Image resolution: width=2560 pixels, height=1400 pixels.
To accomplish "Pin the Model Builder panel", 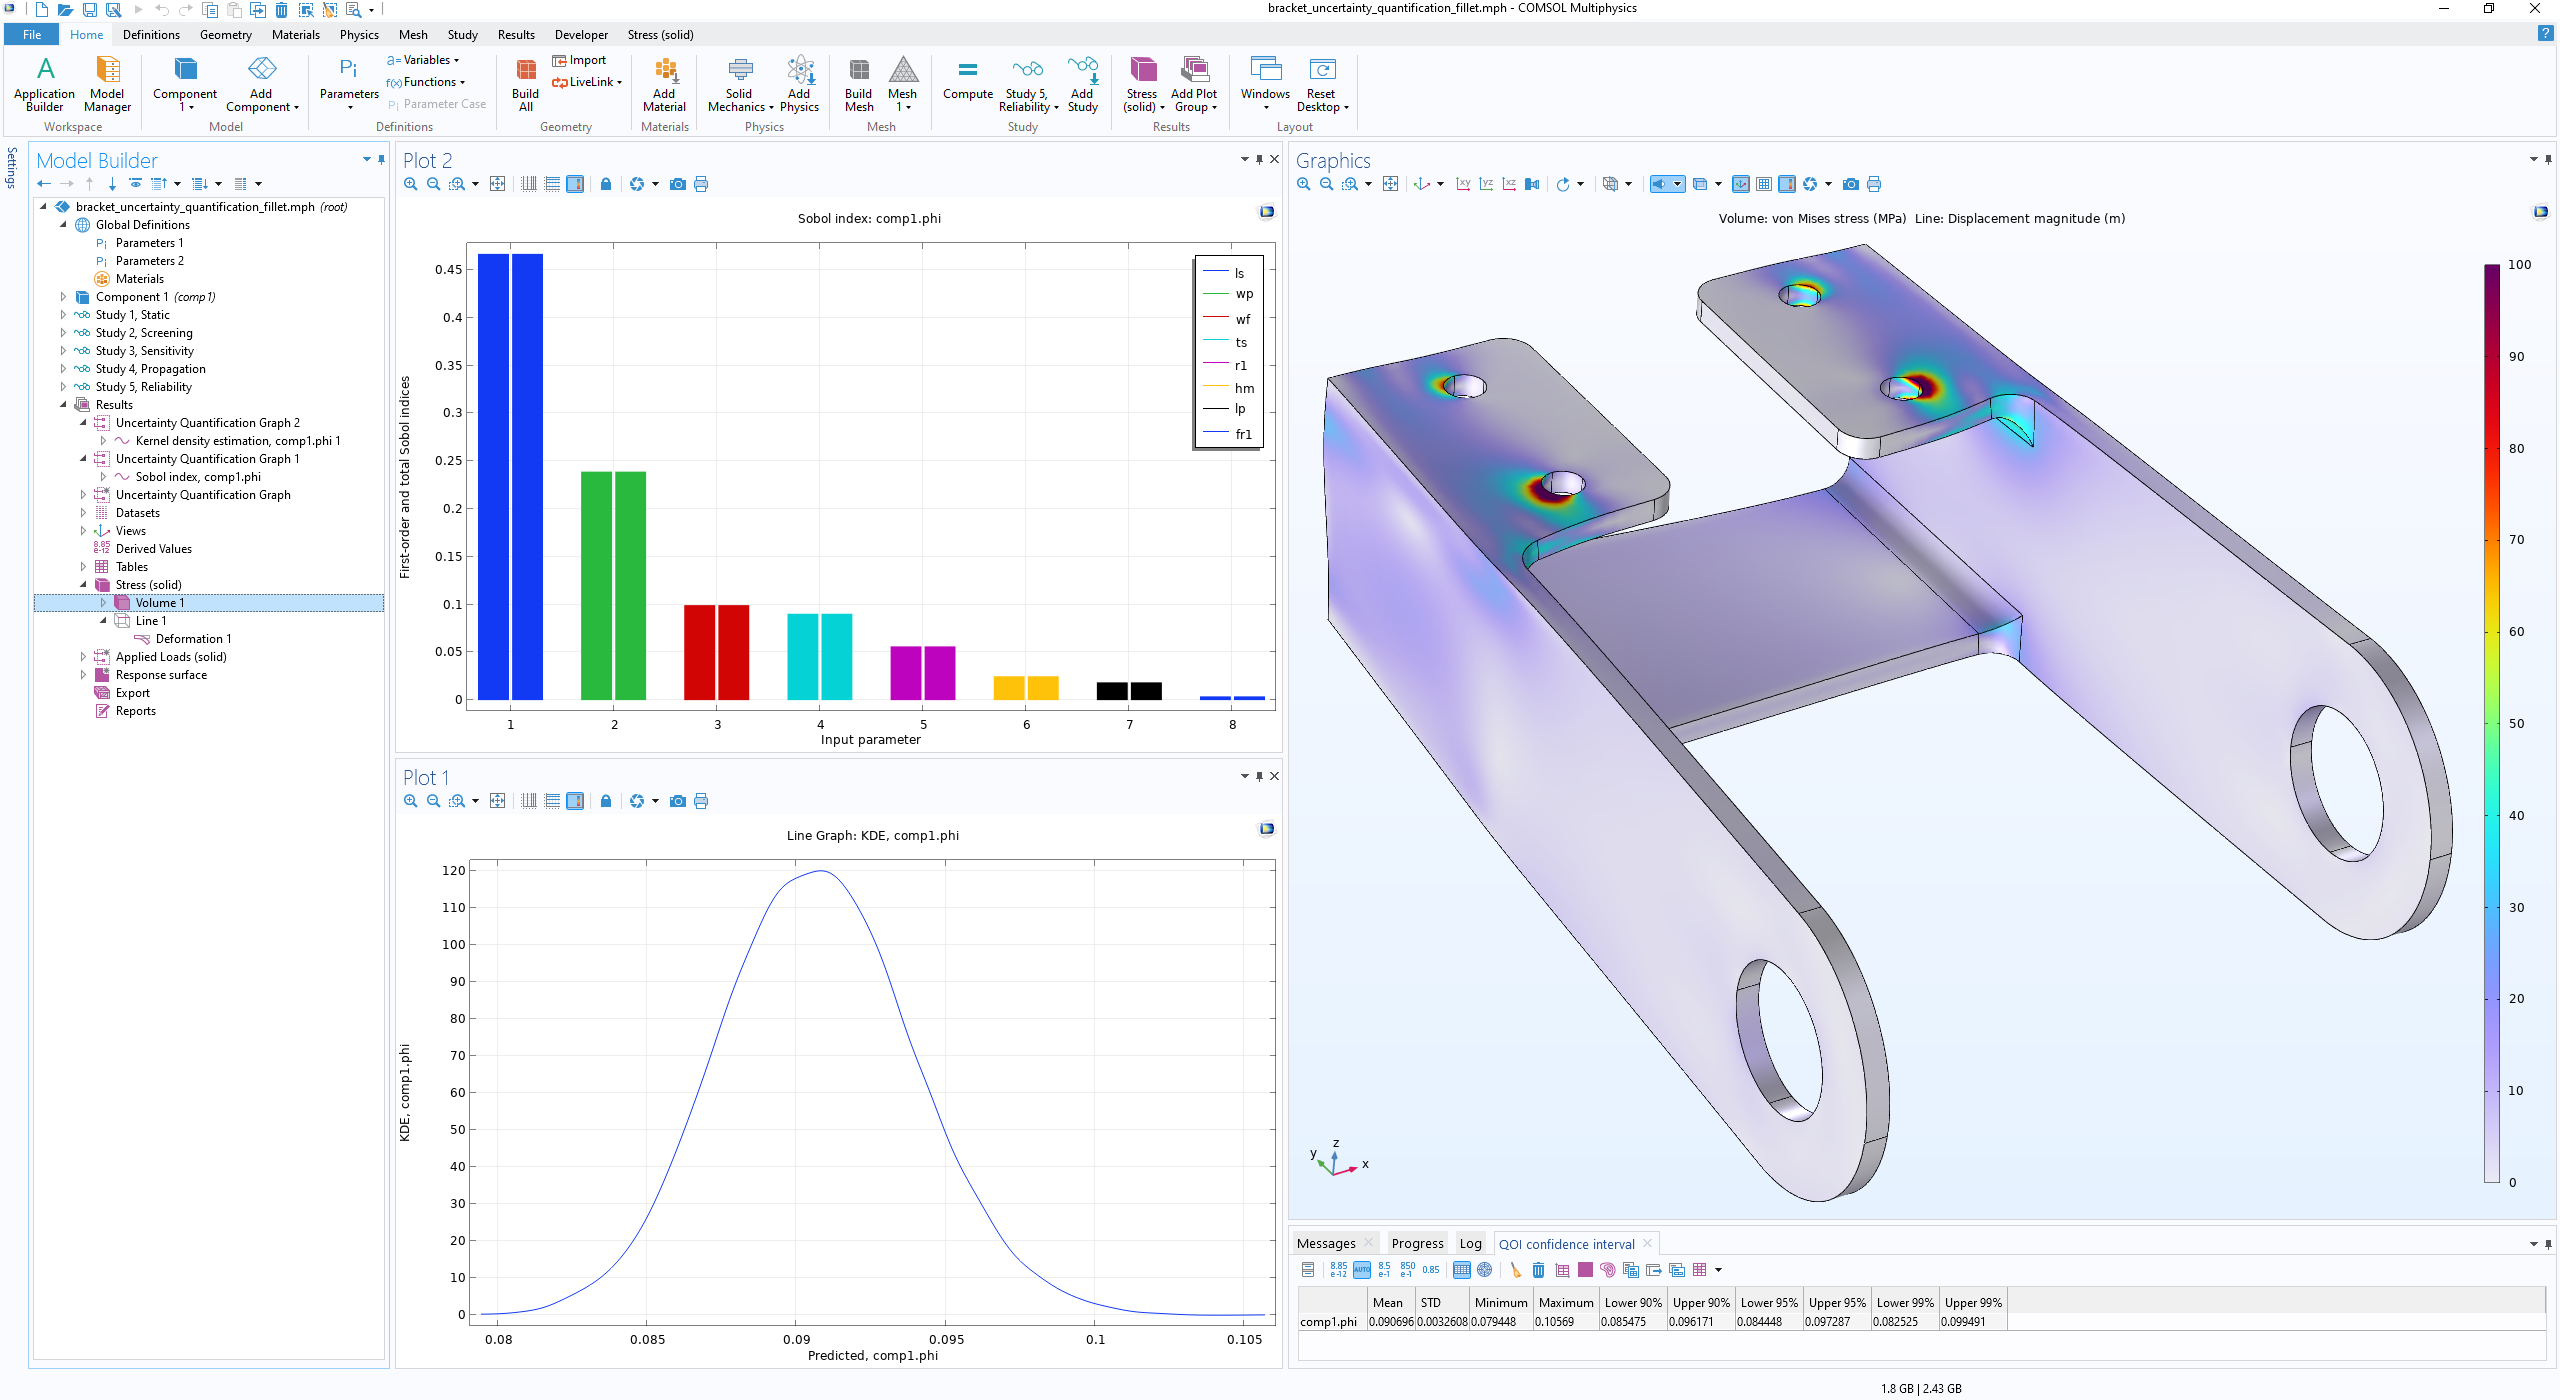I will [380, 159].
